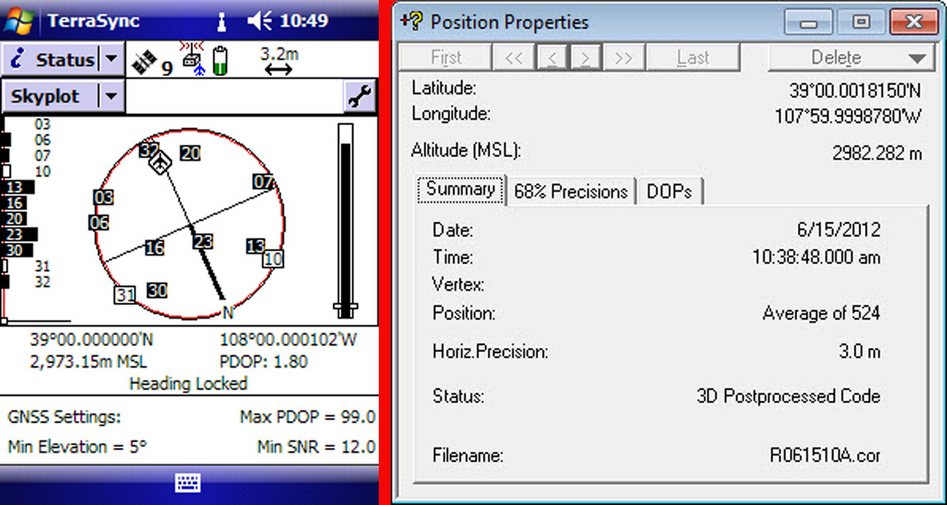Switch to the 68% Precisions tab
This screenshot has height=505, width=947.
point(571,192)
